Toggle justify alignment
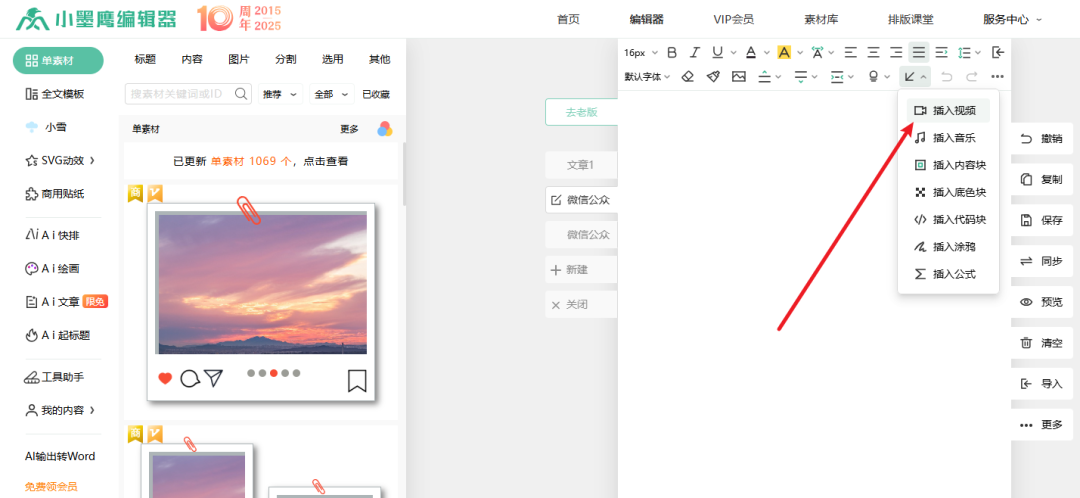1080x498 pixels. click(x=919, y=52)
